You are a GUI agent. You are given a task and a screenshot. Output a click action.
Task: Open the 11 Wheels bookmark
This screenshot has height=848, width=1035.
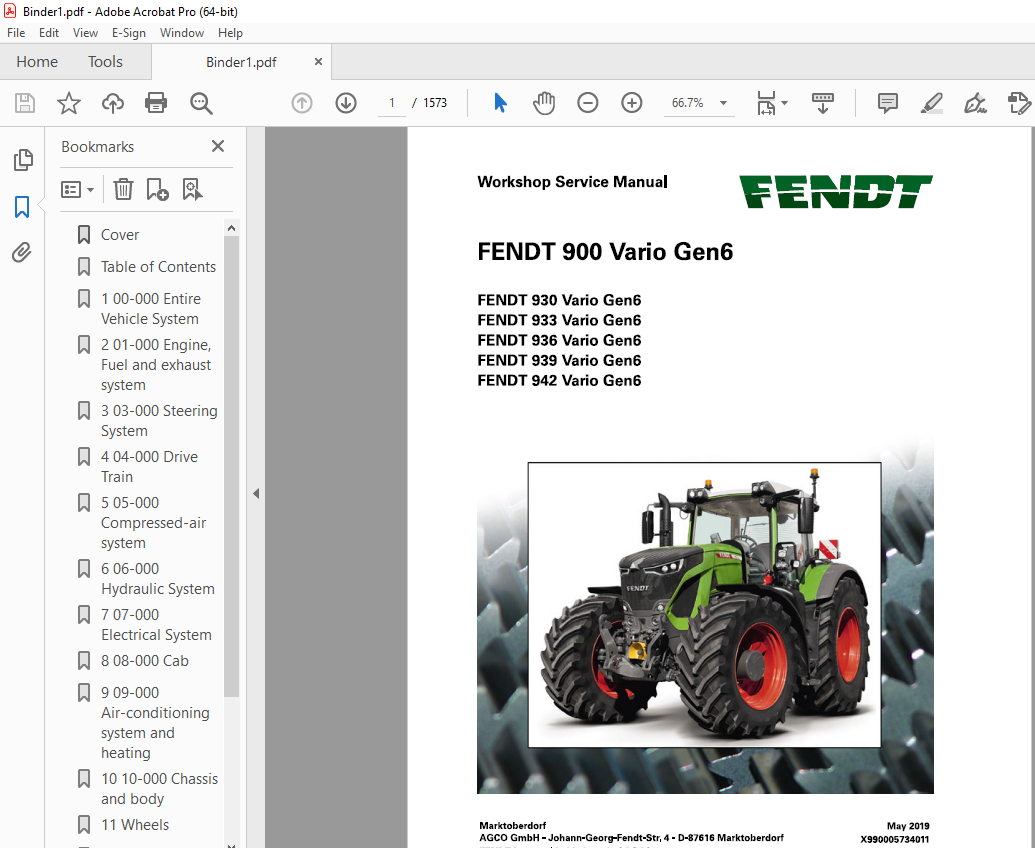pyautogui.click(x=135, y=825)
